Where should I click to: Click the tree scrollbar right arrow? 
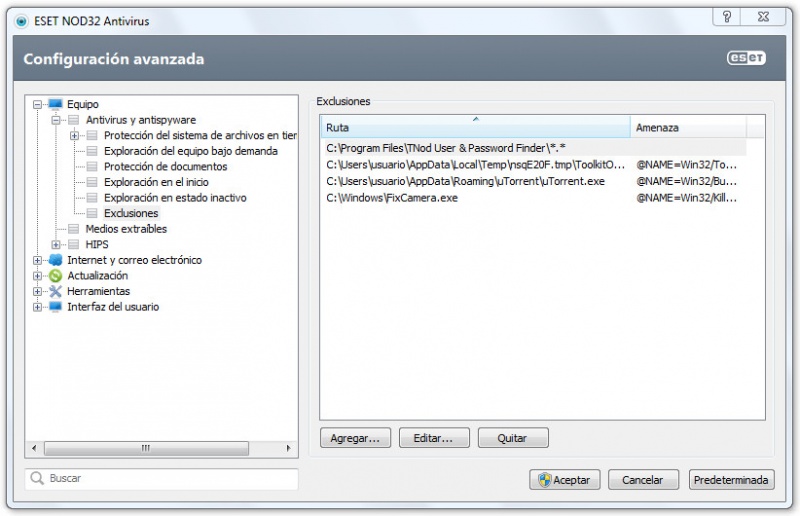(x=288, y=448)
